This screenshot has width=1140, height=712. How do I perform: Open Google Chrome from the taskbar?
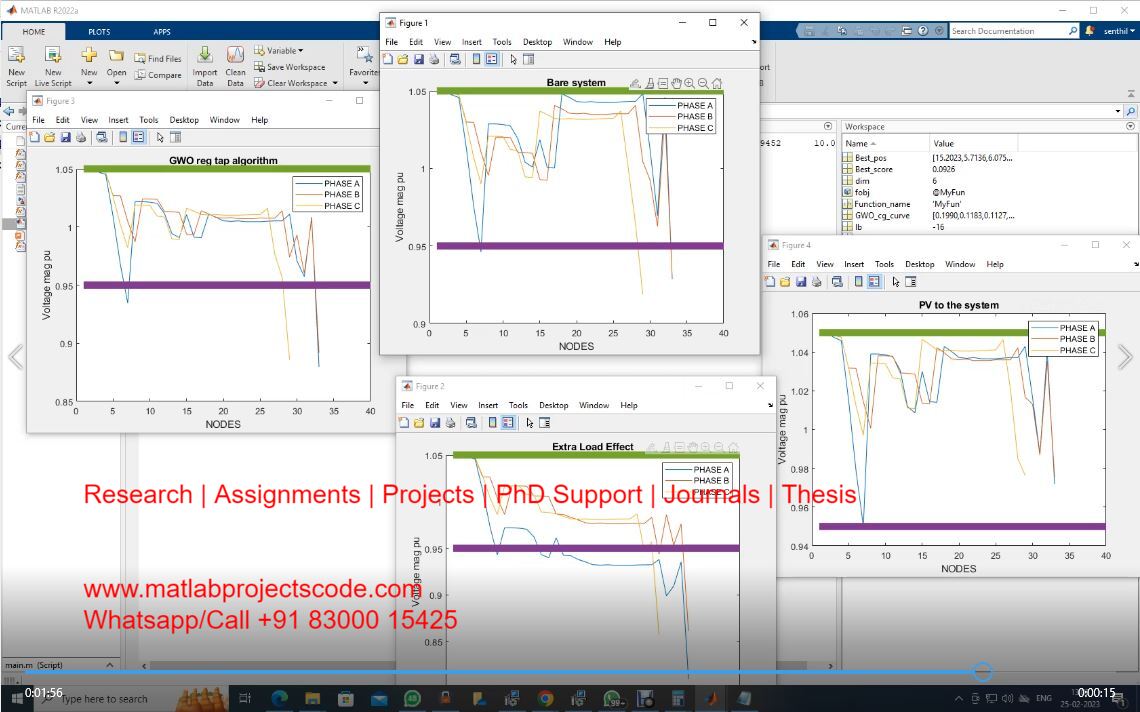pos(545,700)
